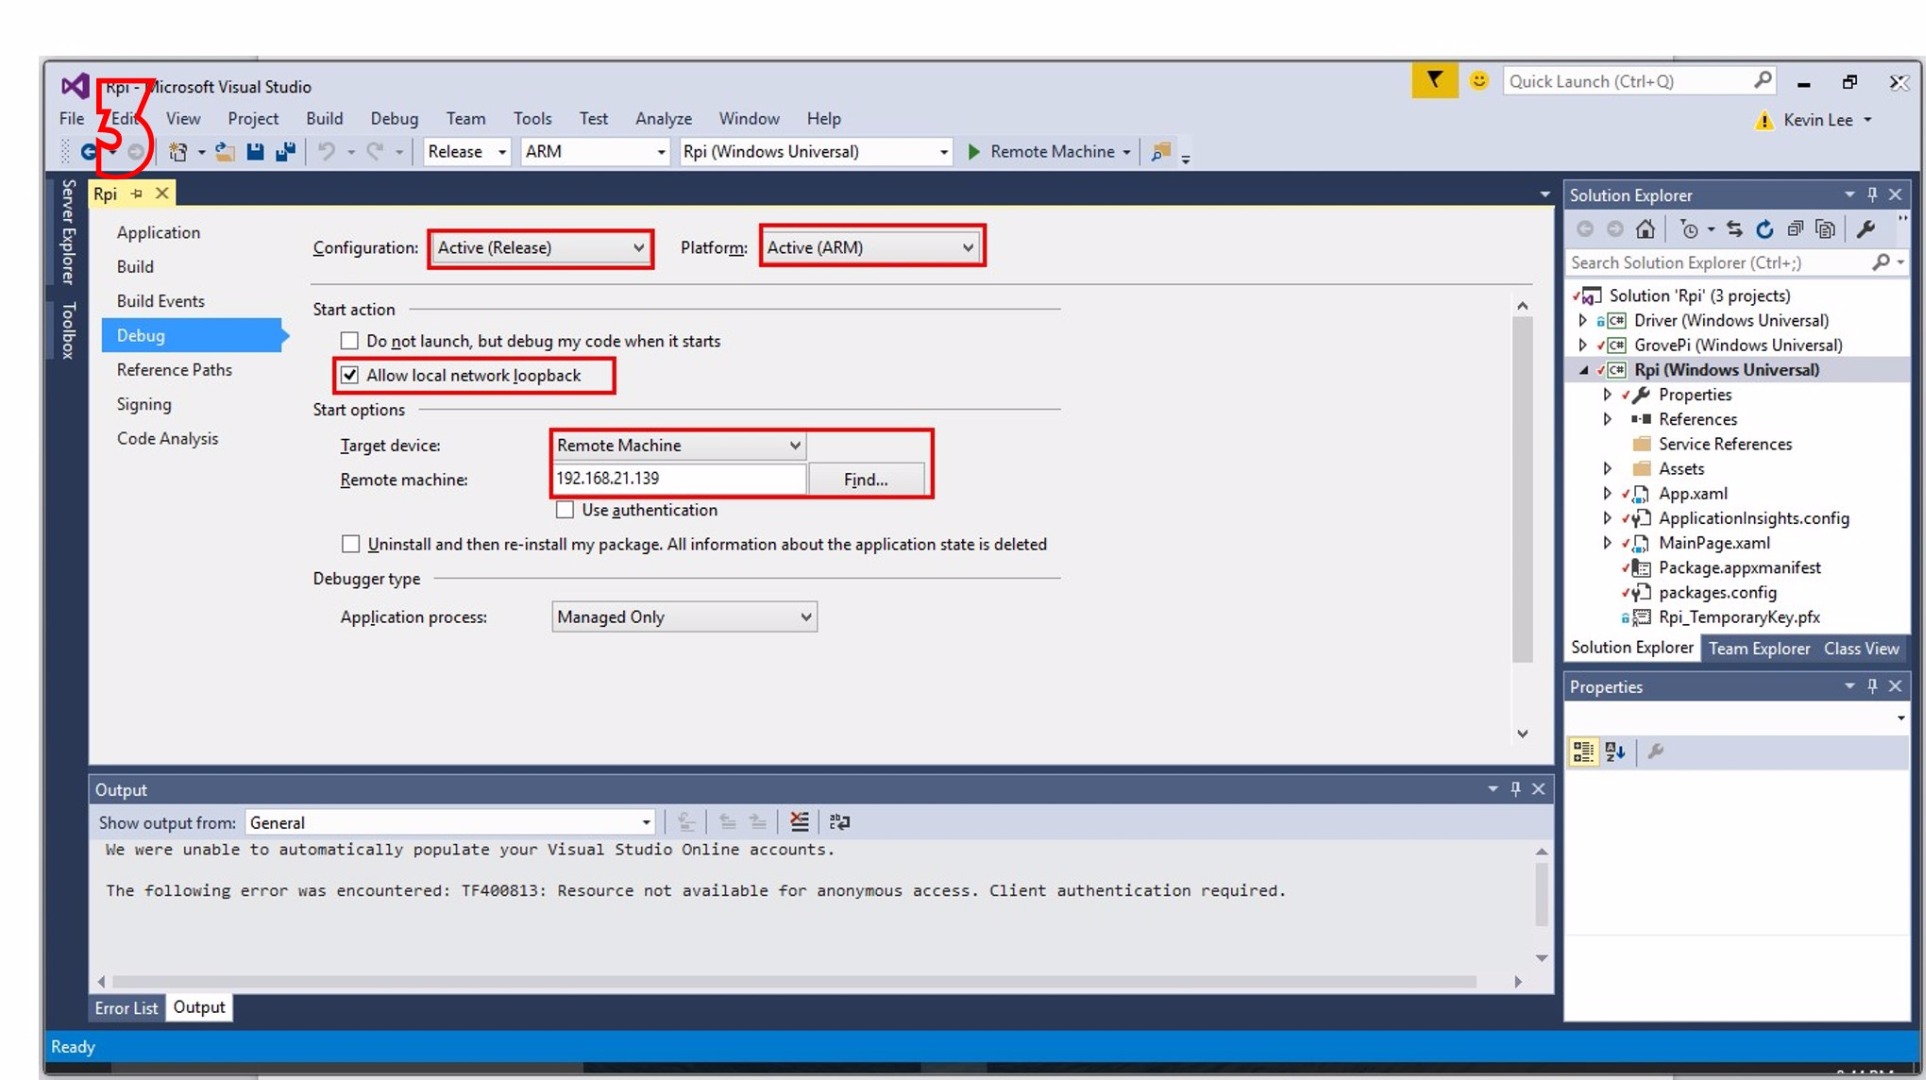Collapse the Rpi (Windows Universal) project
Image resolution: width=1926 pixels, height=1080 pixels.
click(1583, 370)
